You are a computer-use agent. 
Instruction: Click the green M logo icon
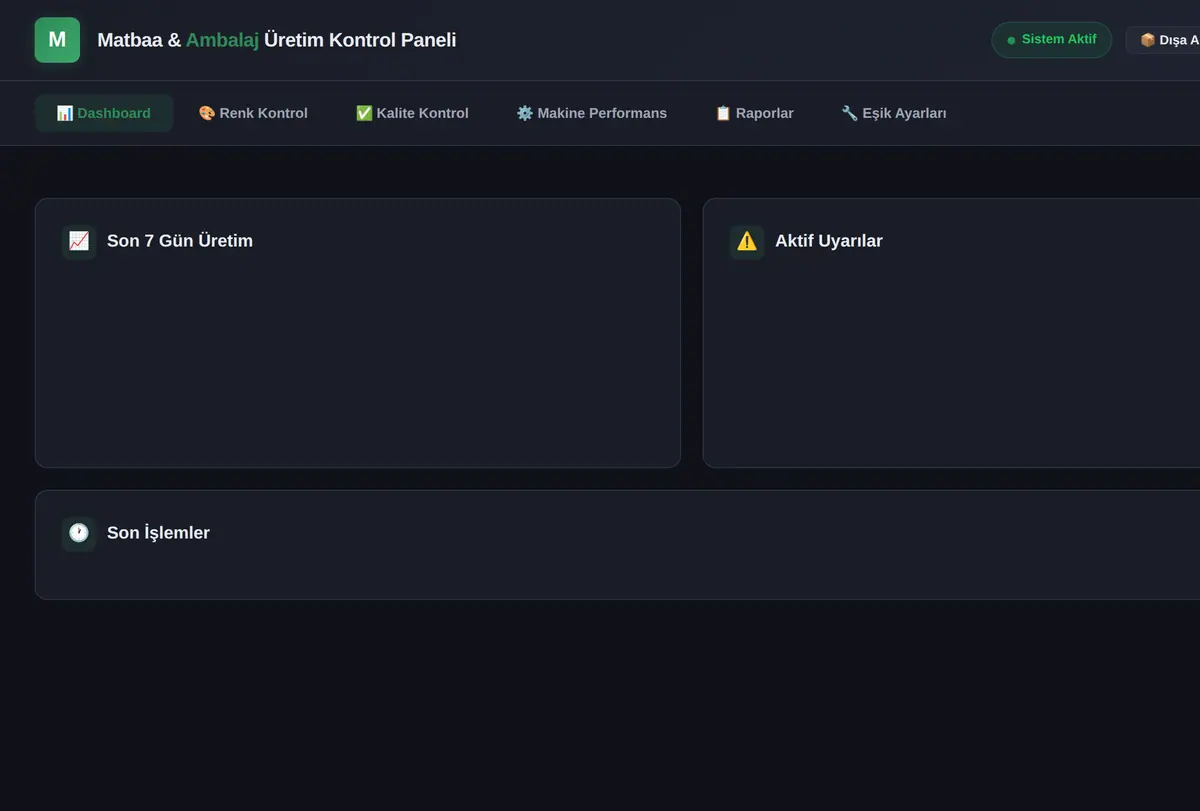click(57, 40)
